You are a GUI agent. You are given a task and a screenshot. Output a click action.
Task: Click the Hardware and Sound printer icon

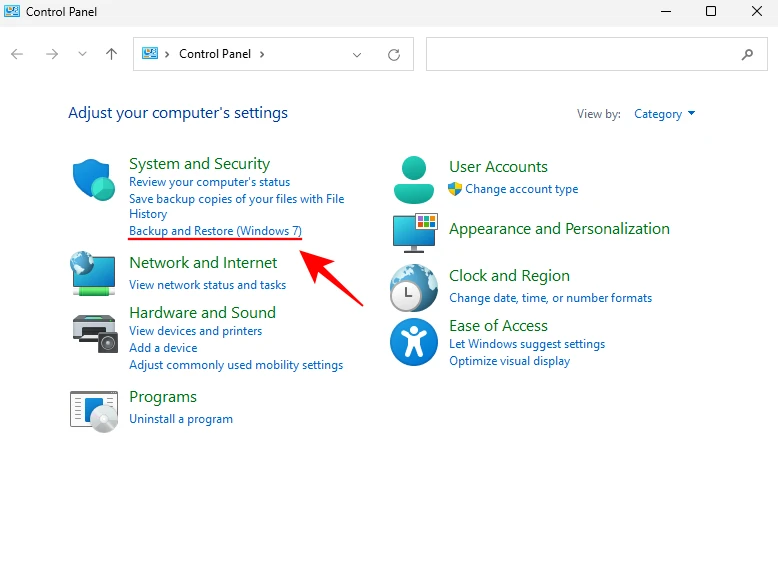click(94, 331)
